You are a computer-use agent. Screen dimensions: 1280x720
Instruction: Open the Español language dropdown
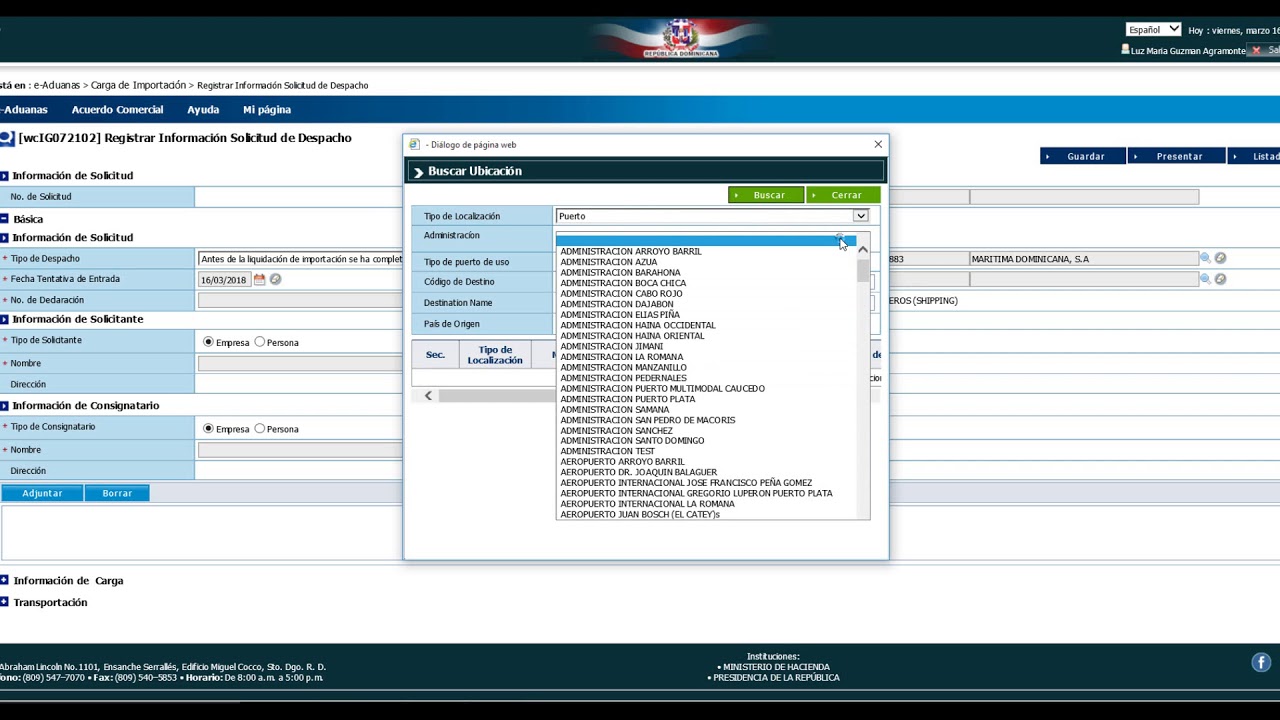(x=1154, y=29)
